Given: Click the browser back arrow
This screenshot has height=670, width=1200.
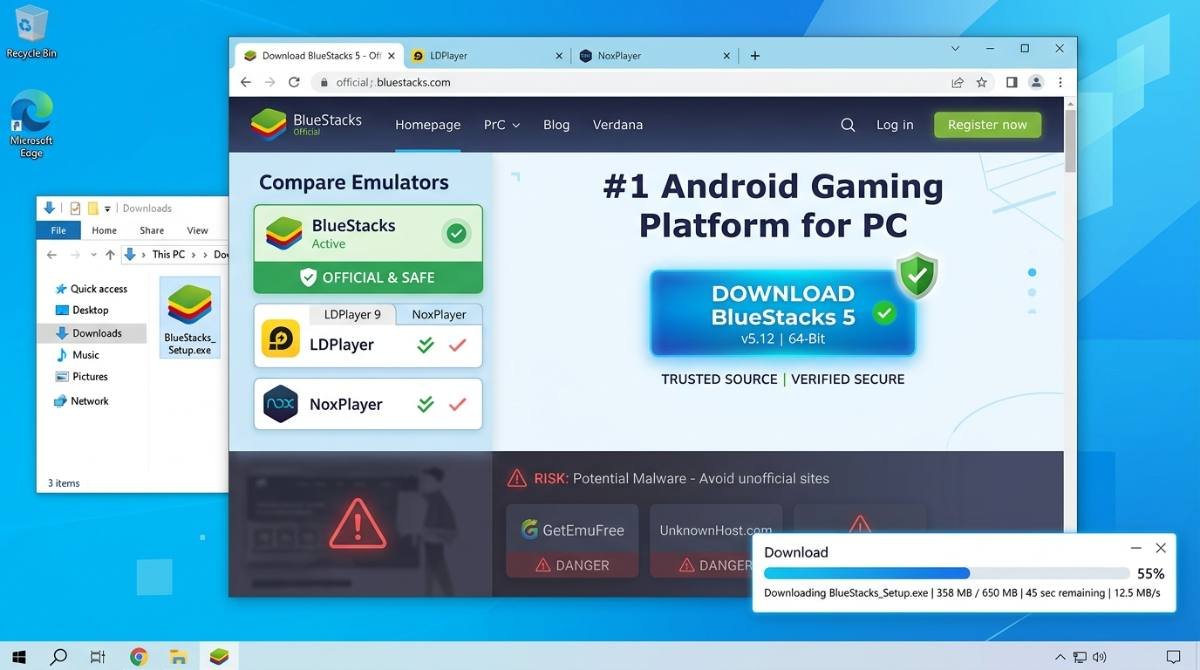Looking at the screenshot, I should (x=246, y=82).
